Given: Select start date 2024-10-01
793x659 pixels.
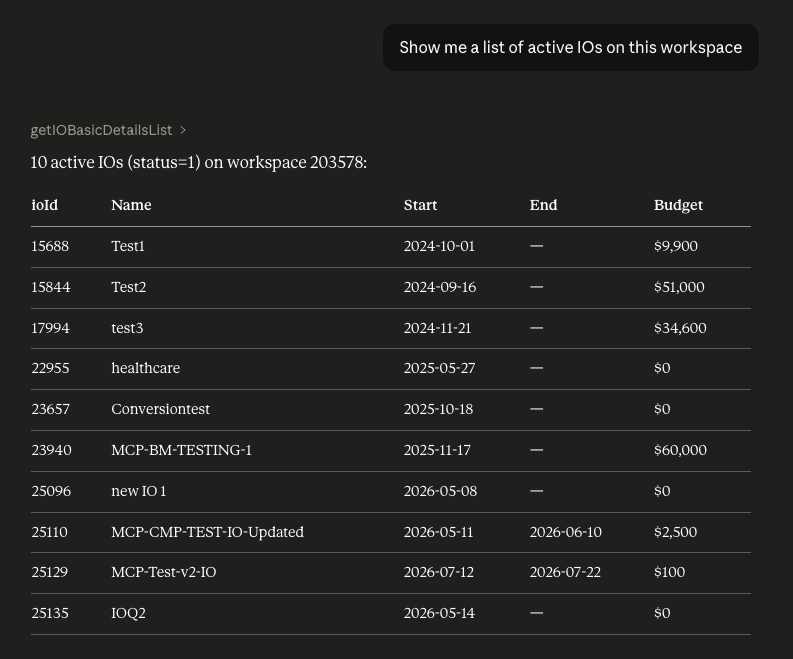Looking at the screenshot, I should click(439, 246).
